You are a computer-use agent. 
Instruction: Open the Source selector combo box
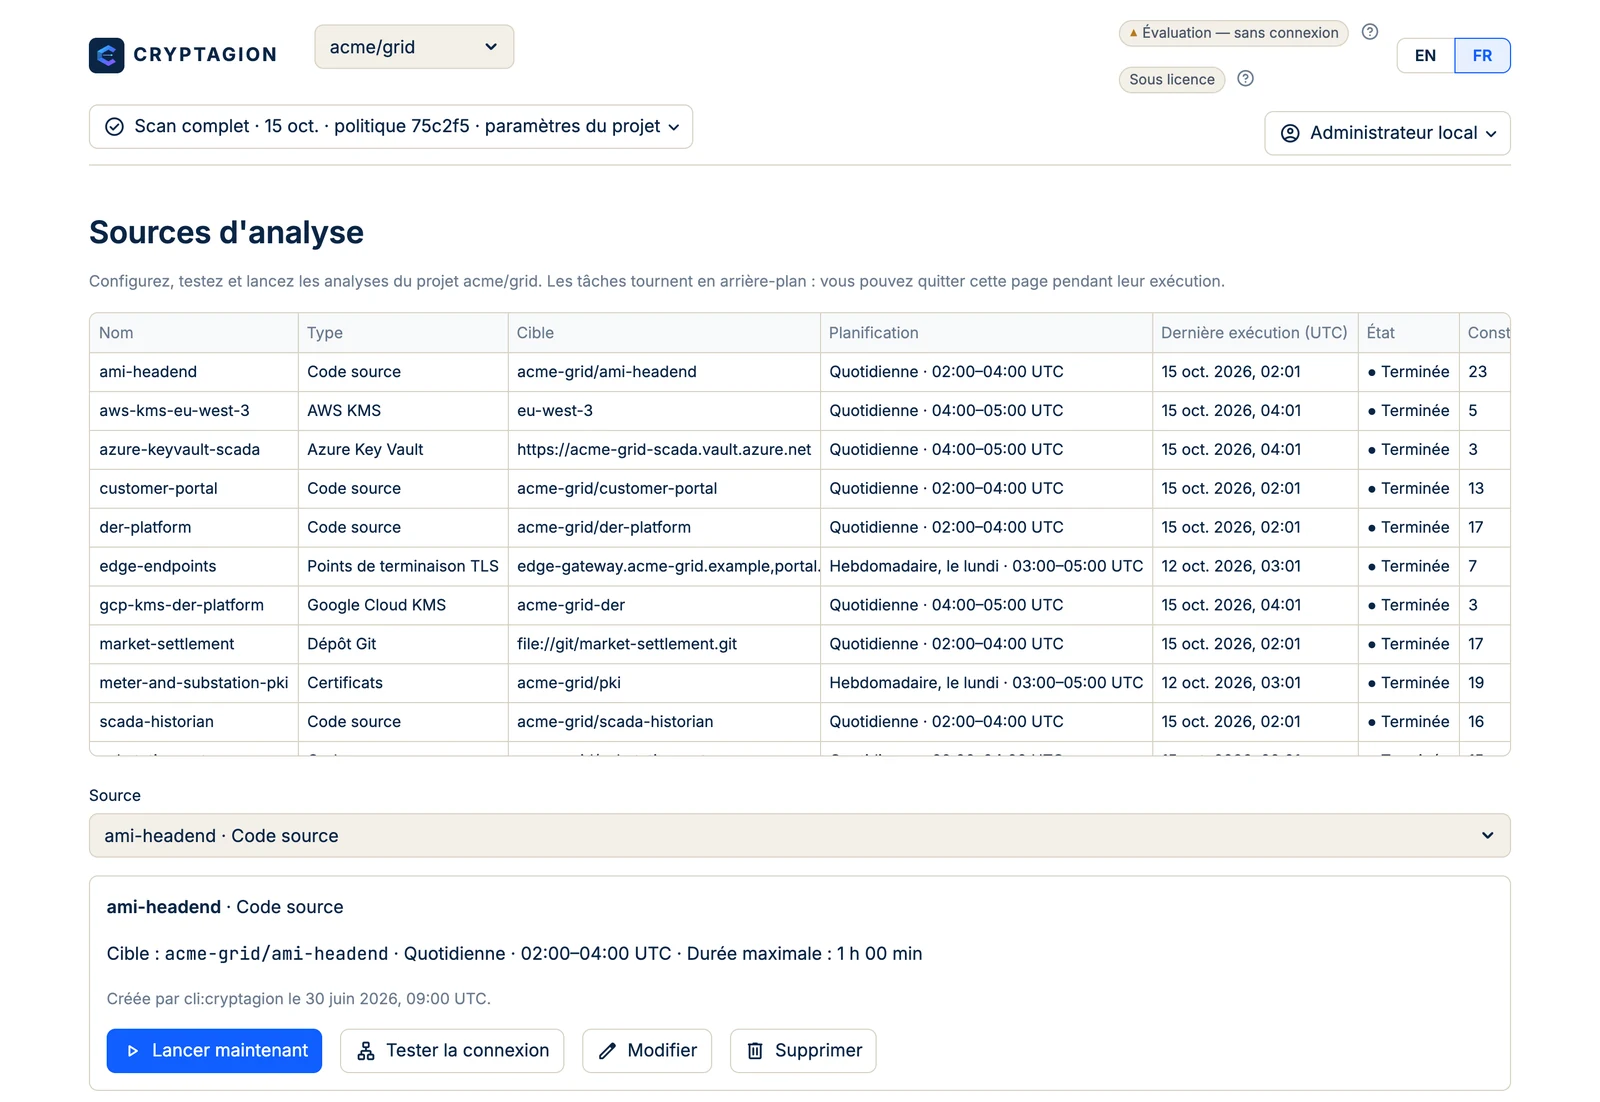pyautogui.click(x=799, y=835)
